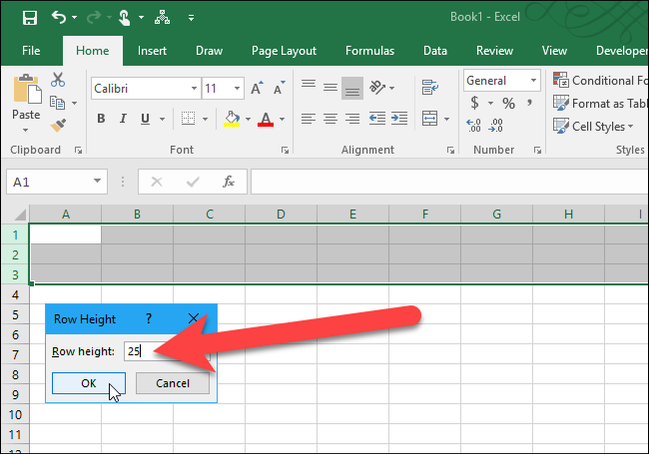649x454 pixels.
Task: Click the Percent Style icon
Action: [x=508, y=103]
